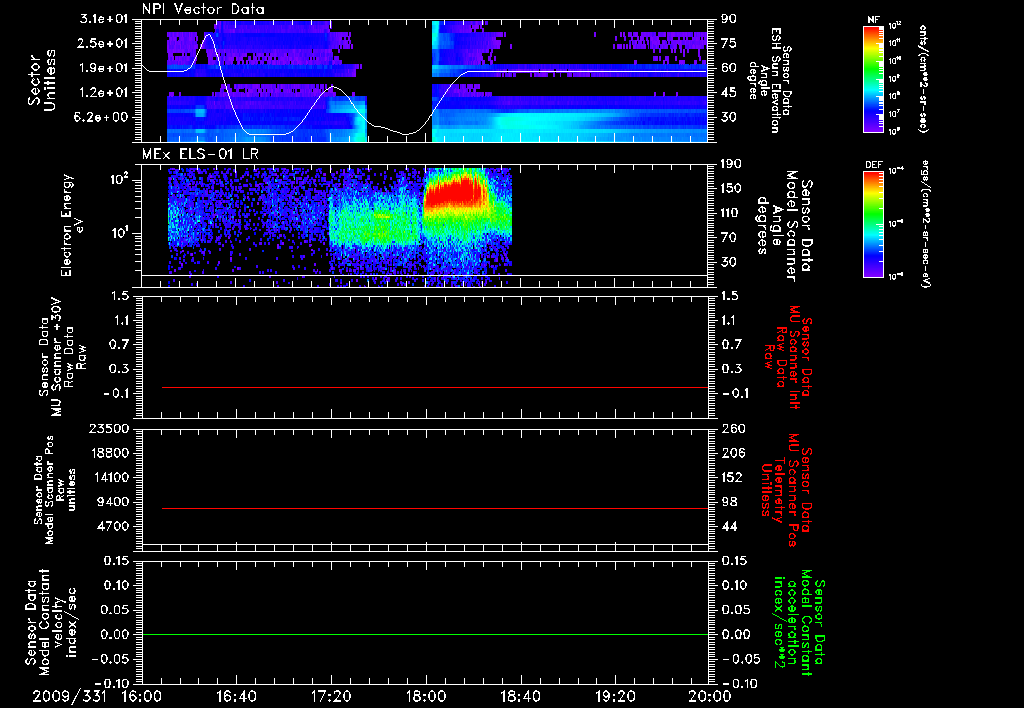Click the 'Model Scanner Angle degrees' axis label
Viewport: 1024px width, 708px height.
(x=784, y=226)
